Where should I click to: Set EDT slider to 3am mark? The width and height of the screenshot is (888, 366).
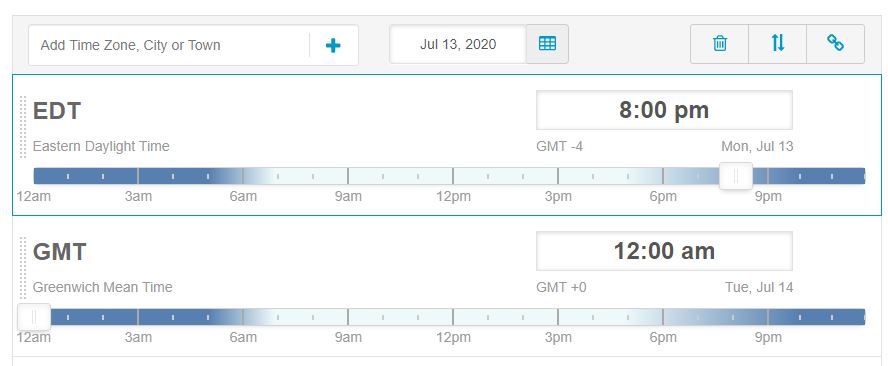pos(138,176)
